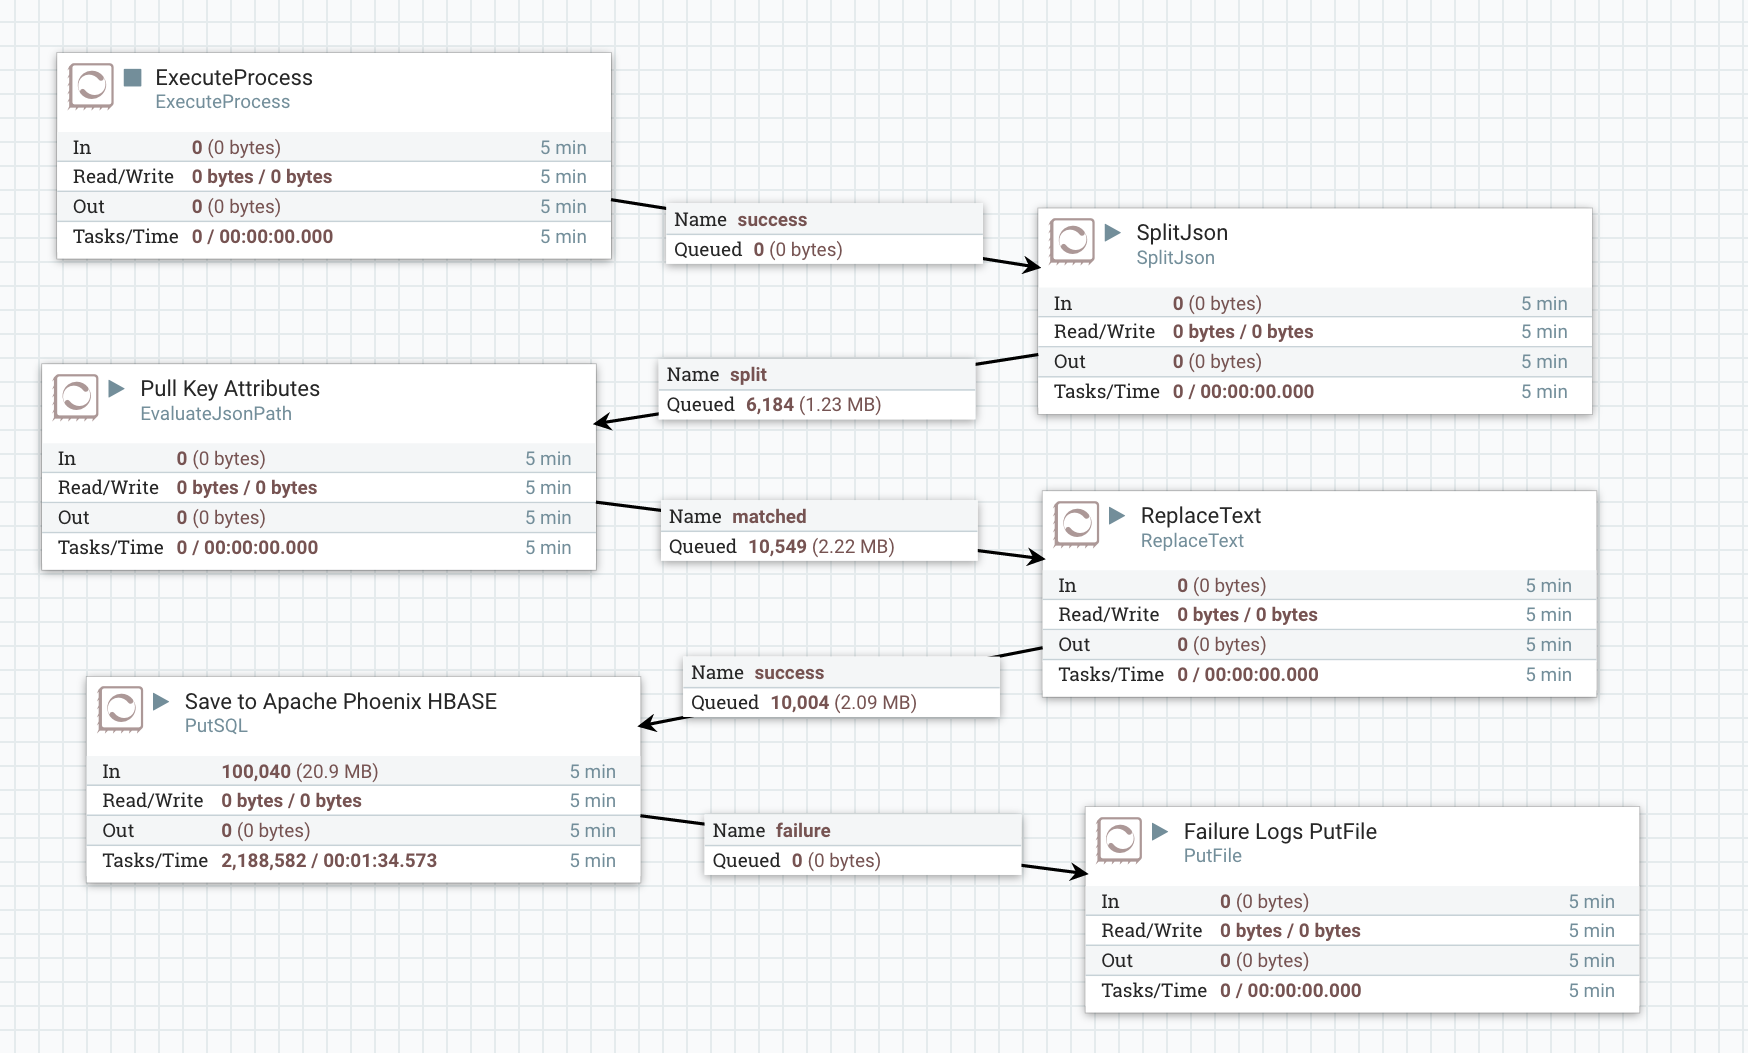
Task: Click the Save to Apache Phoenix HBASE icon
Action: coord(120,709)
